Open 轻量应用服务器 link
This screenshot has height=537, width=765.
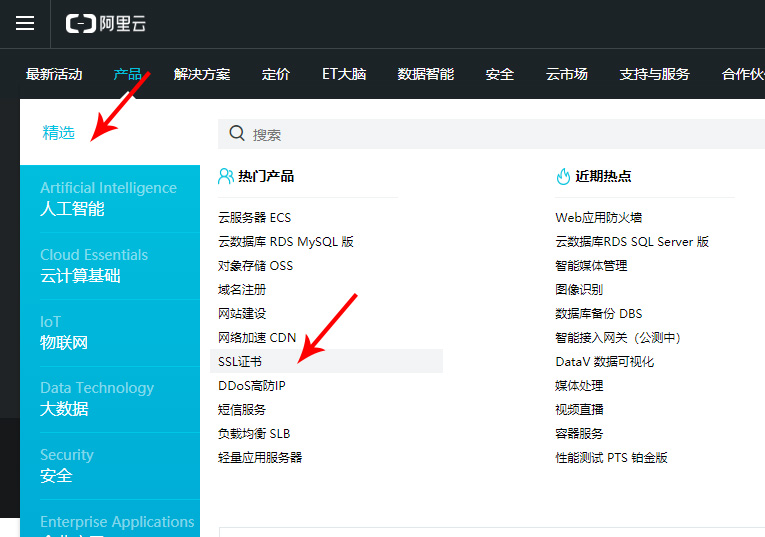tap(260, 457)
